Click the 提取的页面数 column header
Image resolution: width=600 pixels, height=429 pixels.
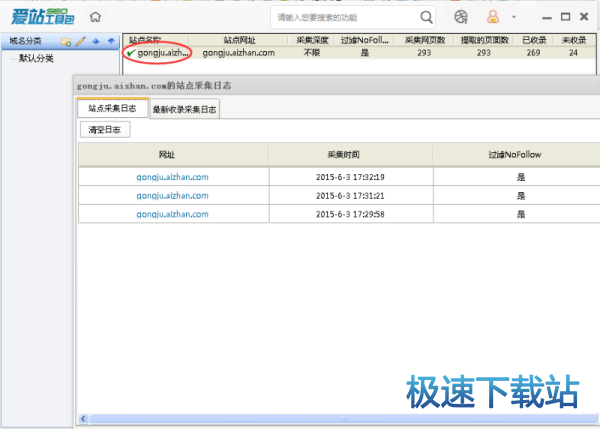coord(484,40)
